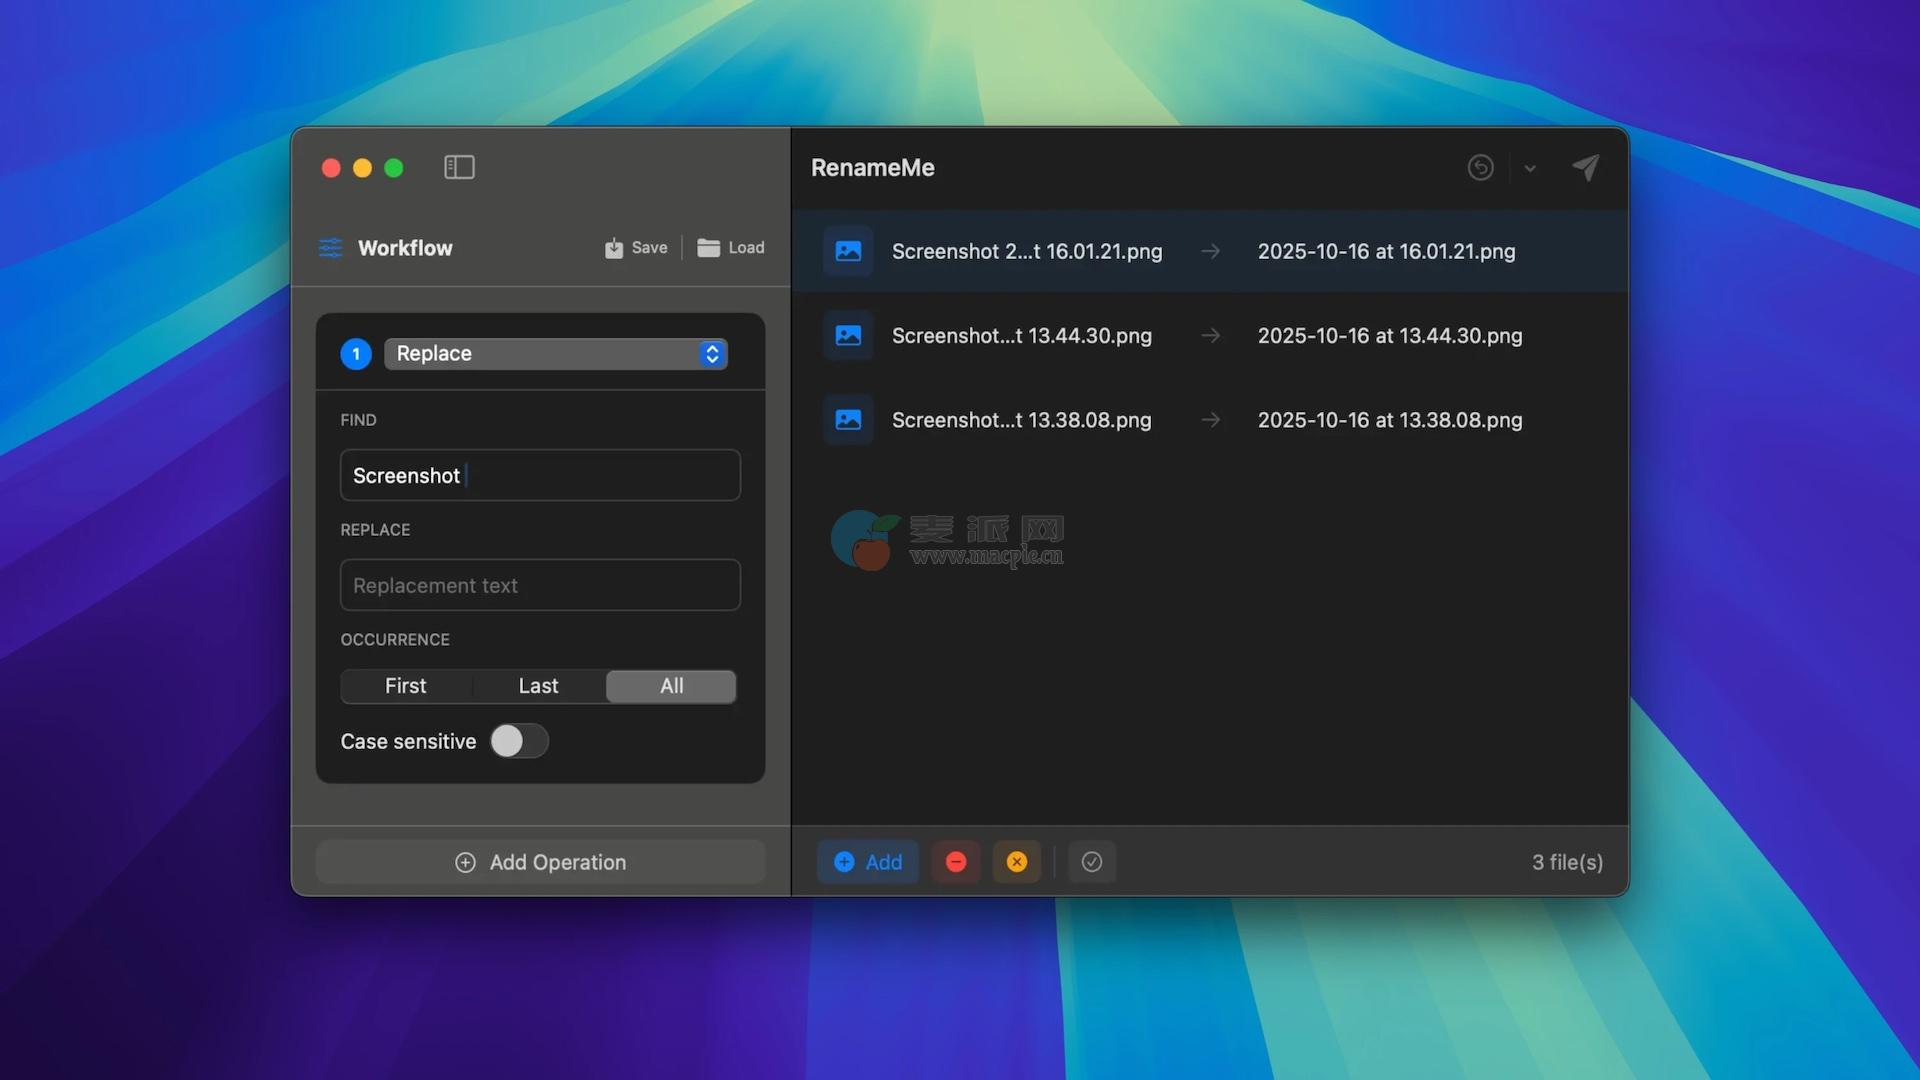The image size is (1920, 1080).
Task: Click the red minus remove button
Action: click(x=956, y=862)
